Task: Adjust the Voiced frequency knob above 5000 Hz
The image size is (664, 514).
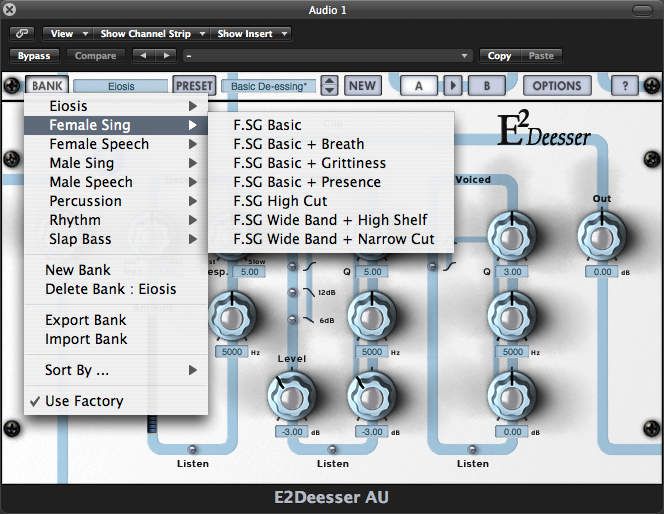Action: coord(512,317)
